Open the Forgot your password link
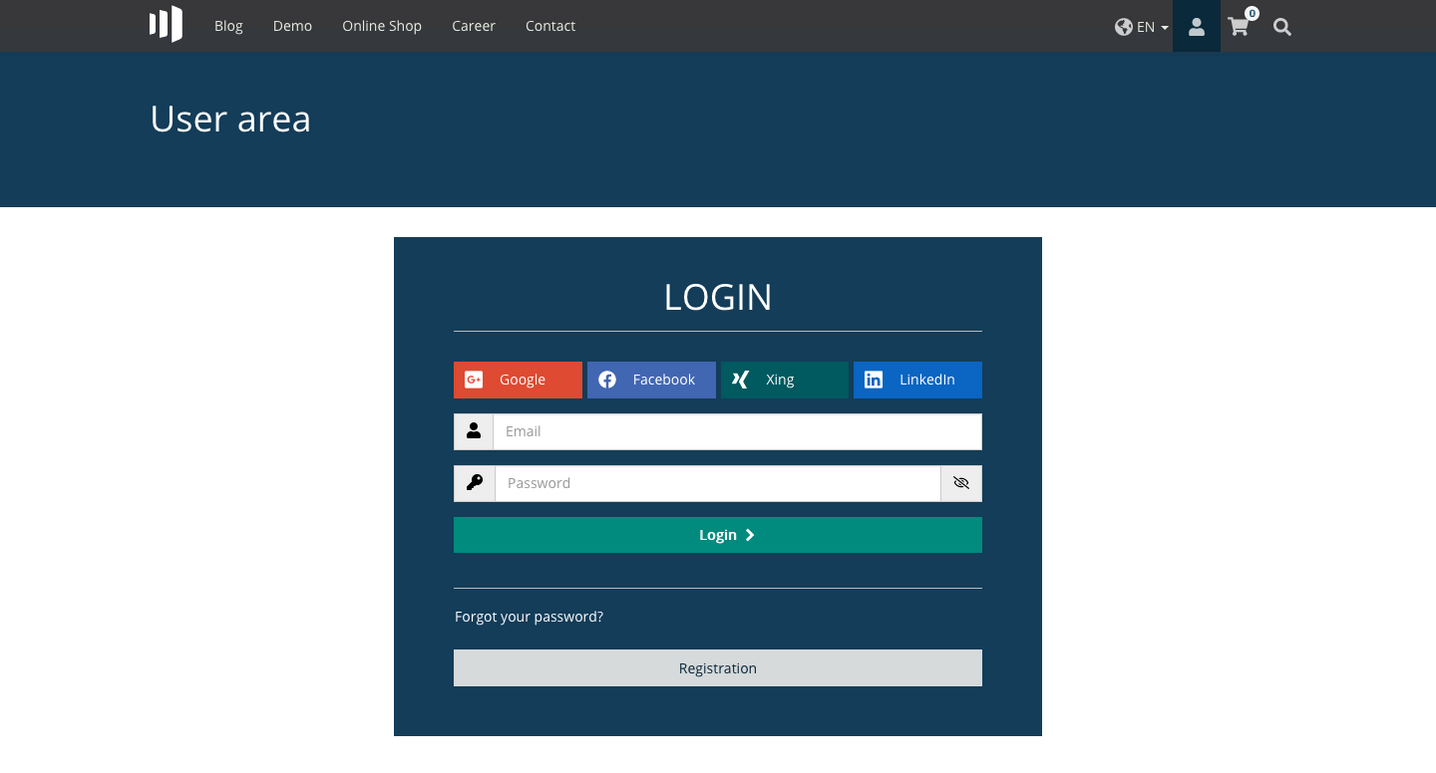This screenshot has height=773, width=1436. 528,616
